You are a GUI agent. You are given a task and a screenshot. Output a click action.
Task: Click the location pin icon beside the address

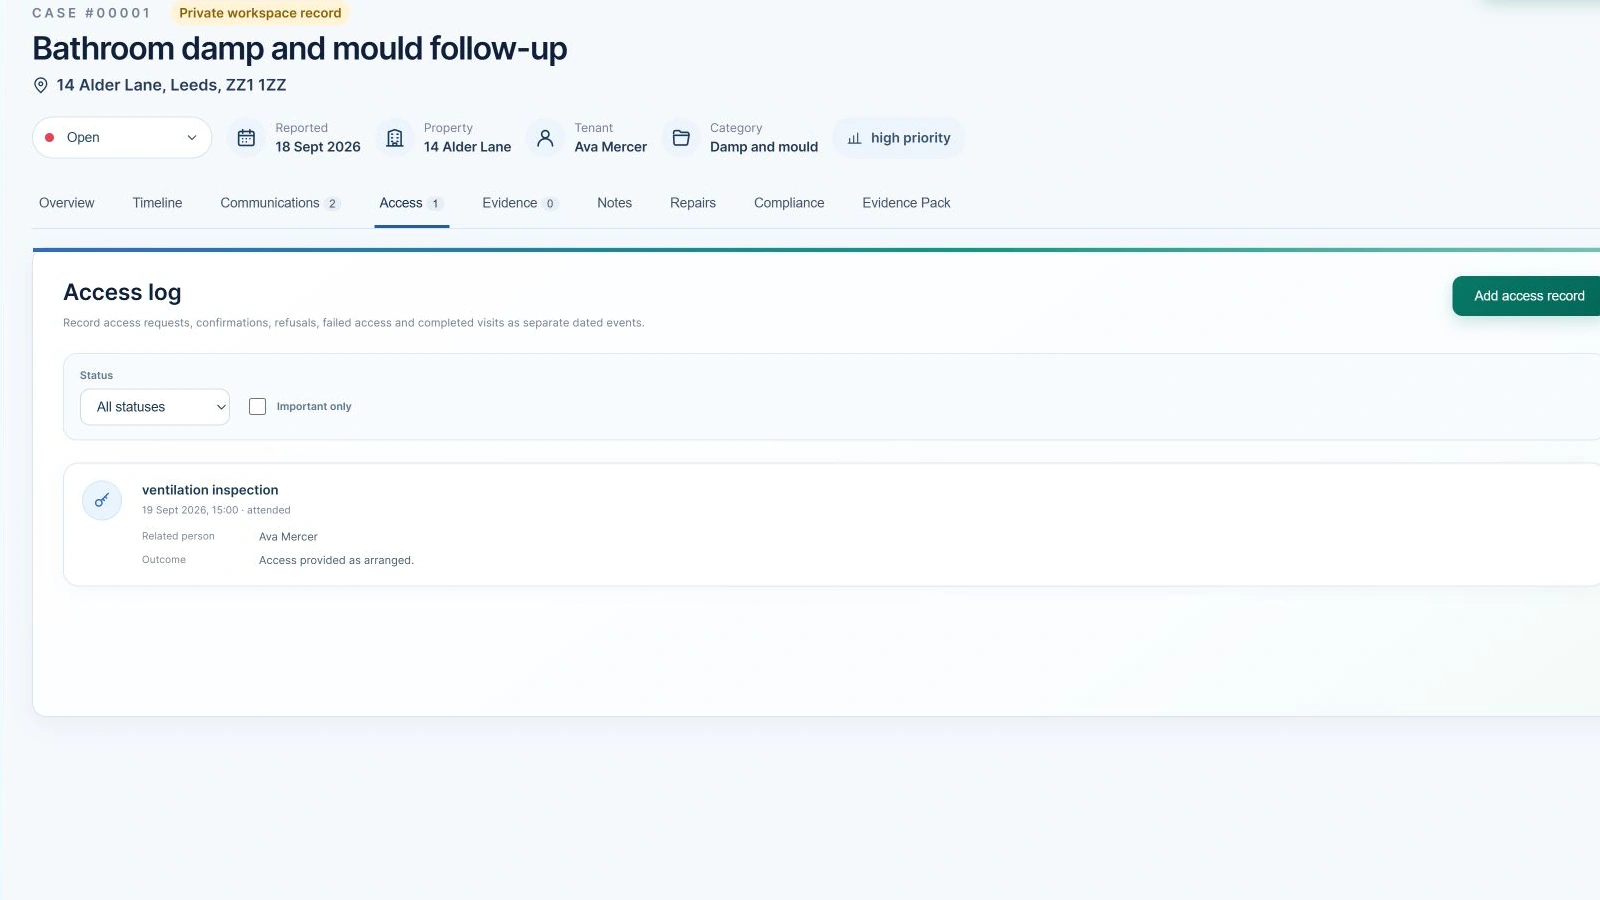pos(41,85)
